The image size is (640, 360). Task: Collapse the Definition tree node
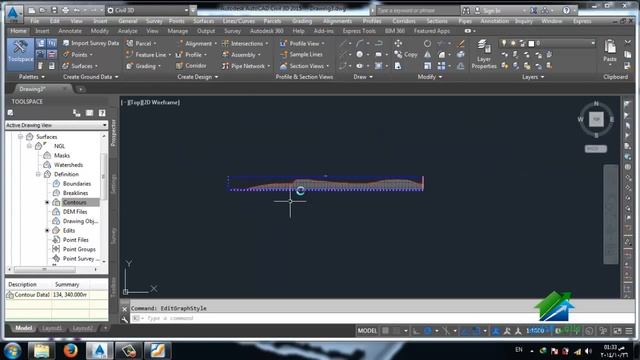point(38,174)
